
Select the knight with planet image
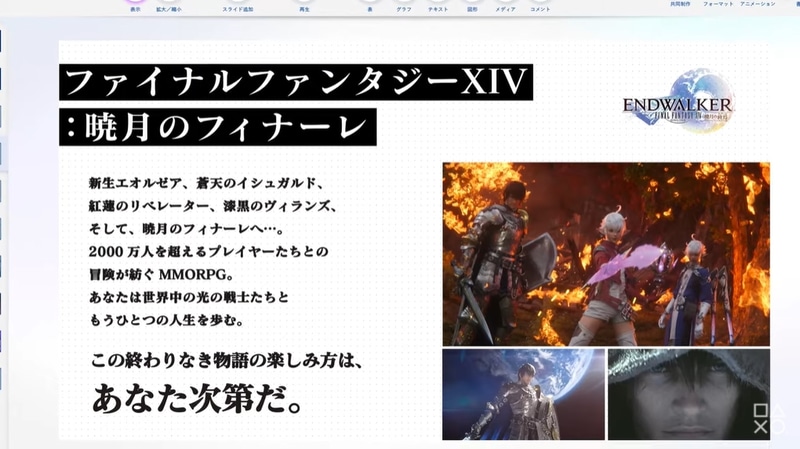tap(523, 394)
